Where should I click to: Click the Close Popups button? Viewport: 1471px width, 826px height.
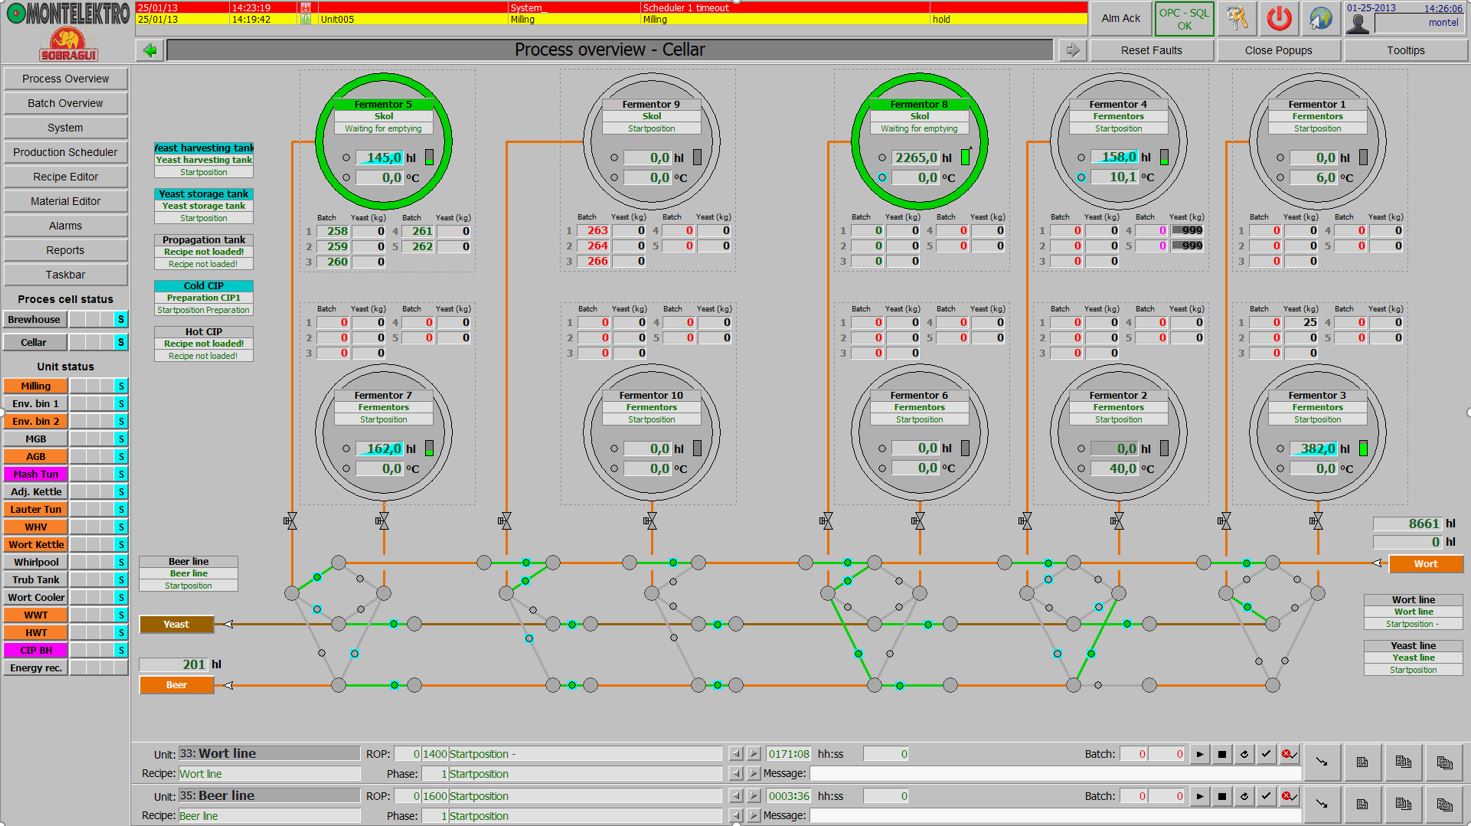click(x=1278, y=50)
